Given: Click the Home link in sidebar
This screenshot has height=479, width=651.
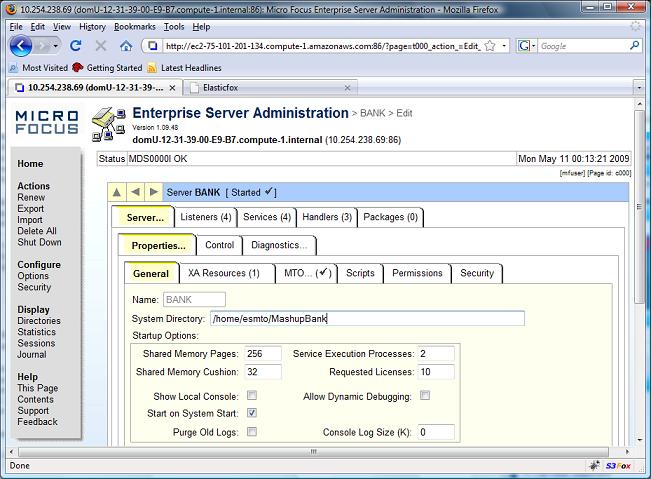Looking at the screenshot, I should point(30,164).
